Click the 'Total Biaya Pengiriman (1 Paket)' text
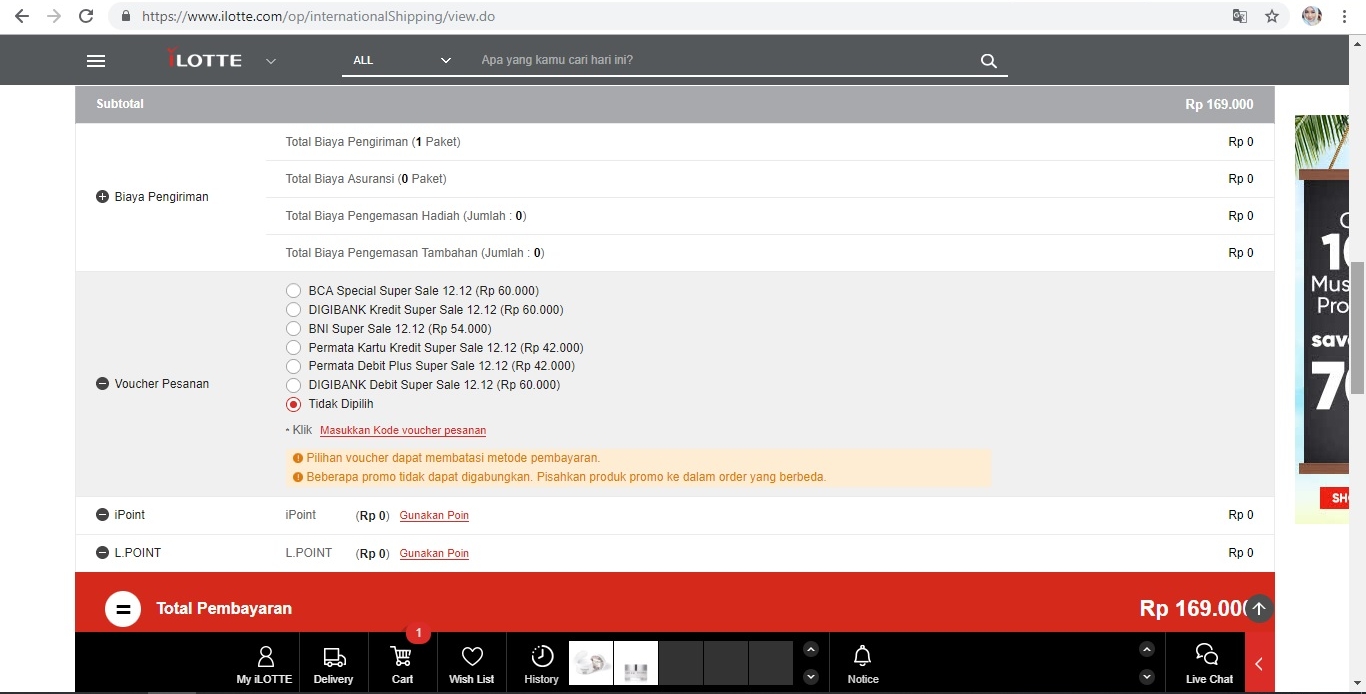The width and height of the screenshot is (1366, 694). click(373, 142)
